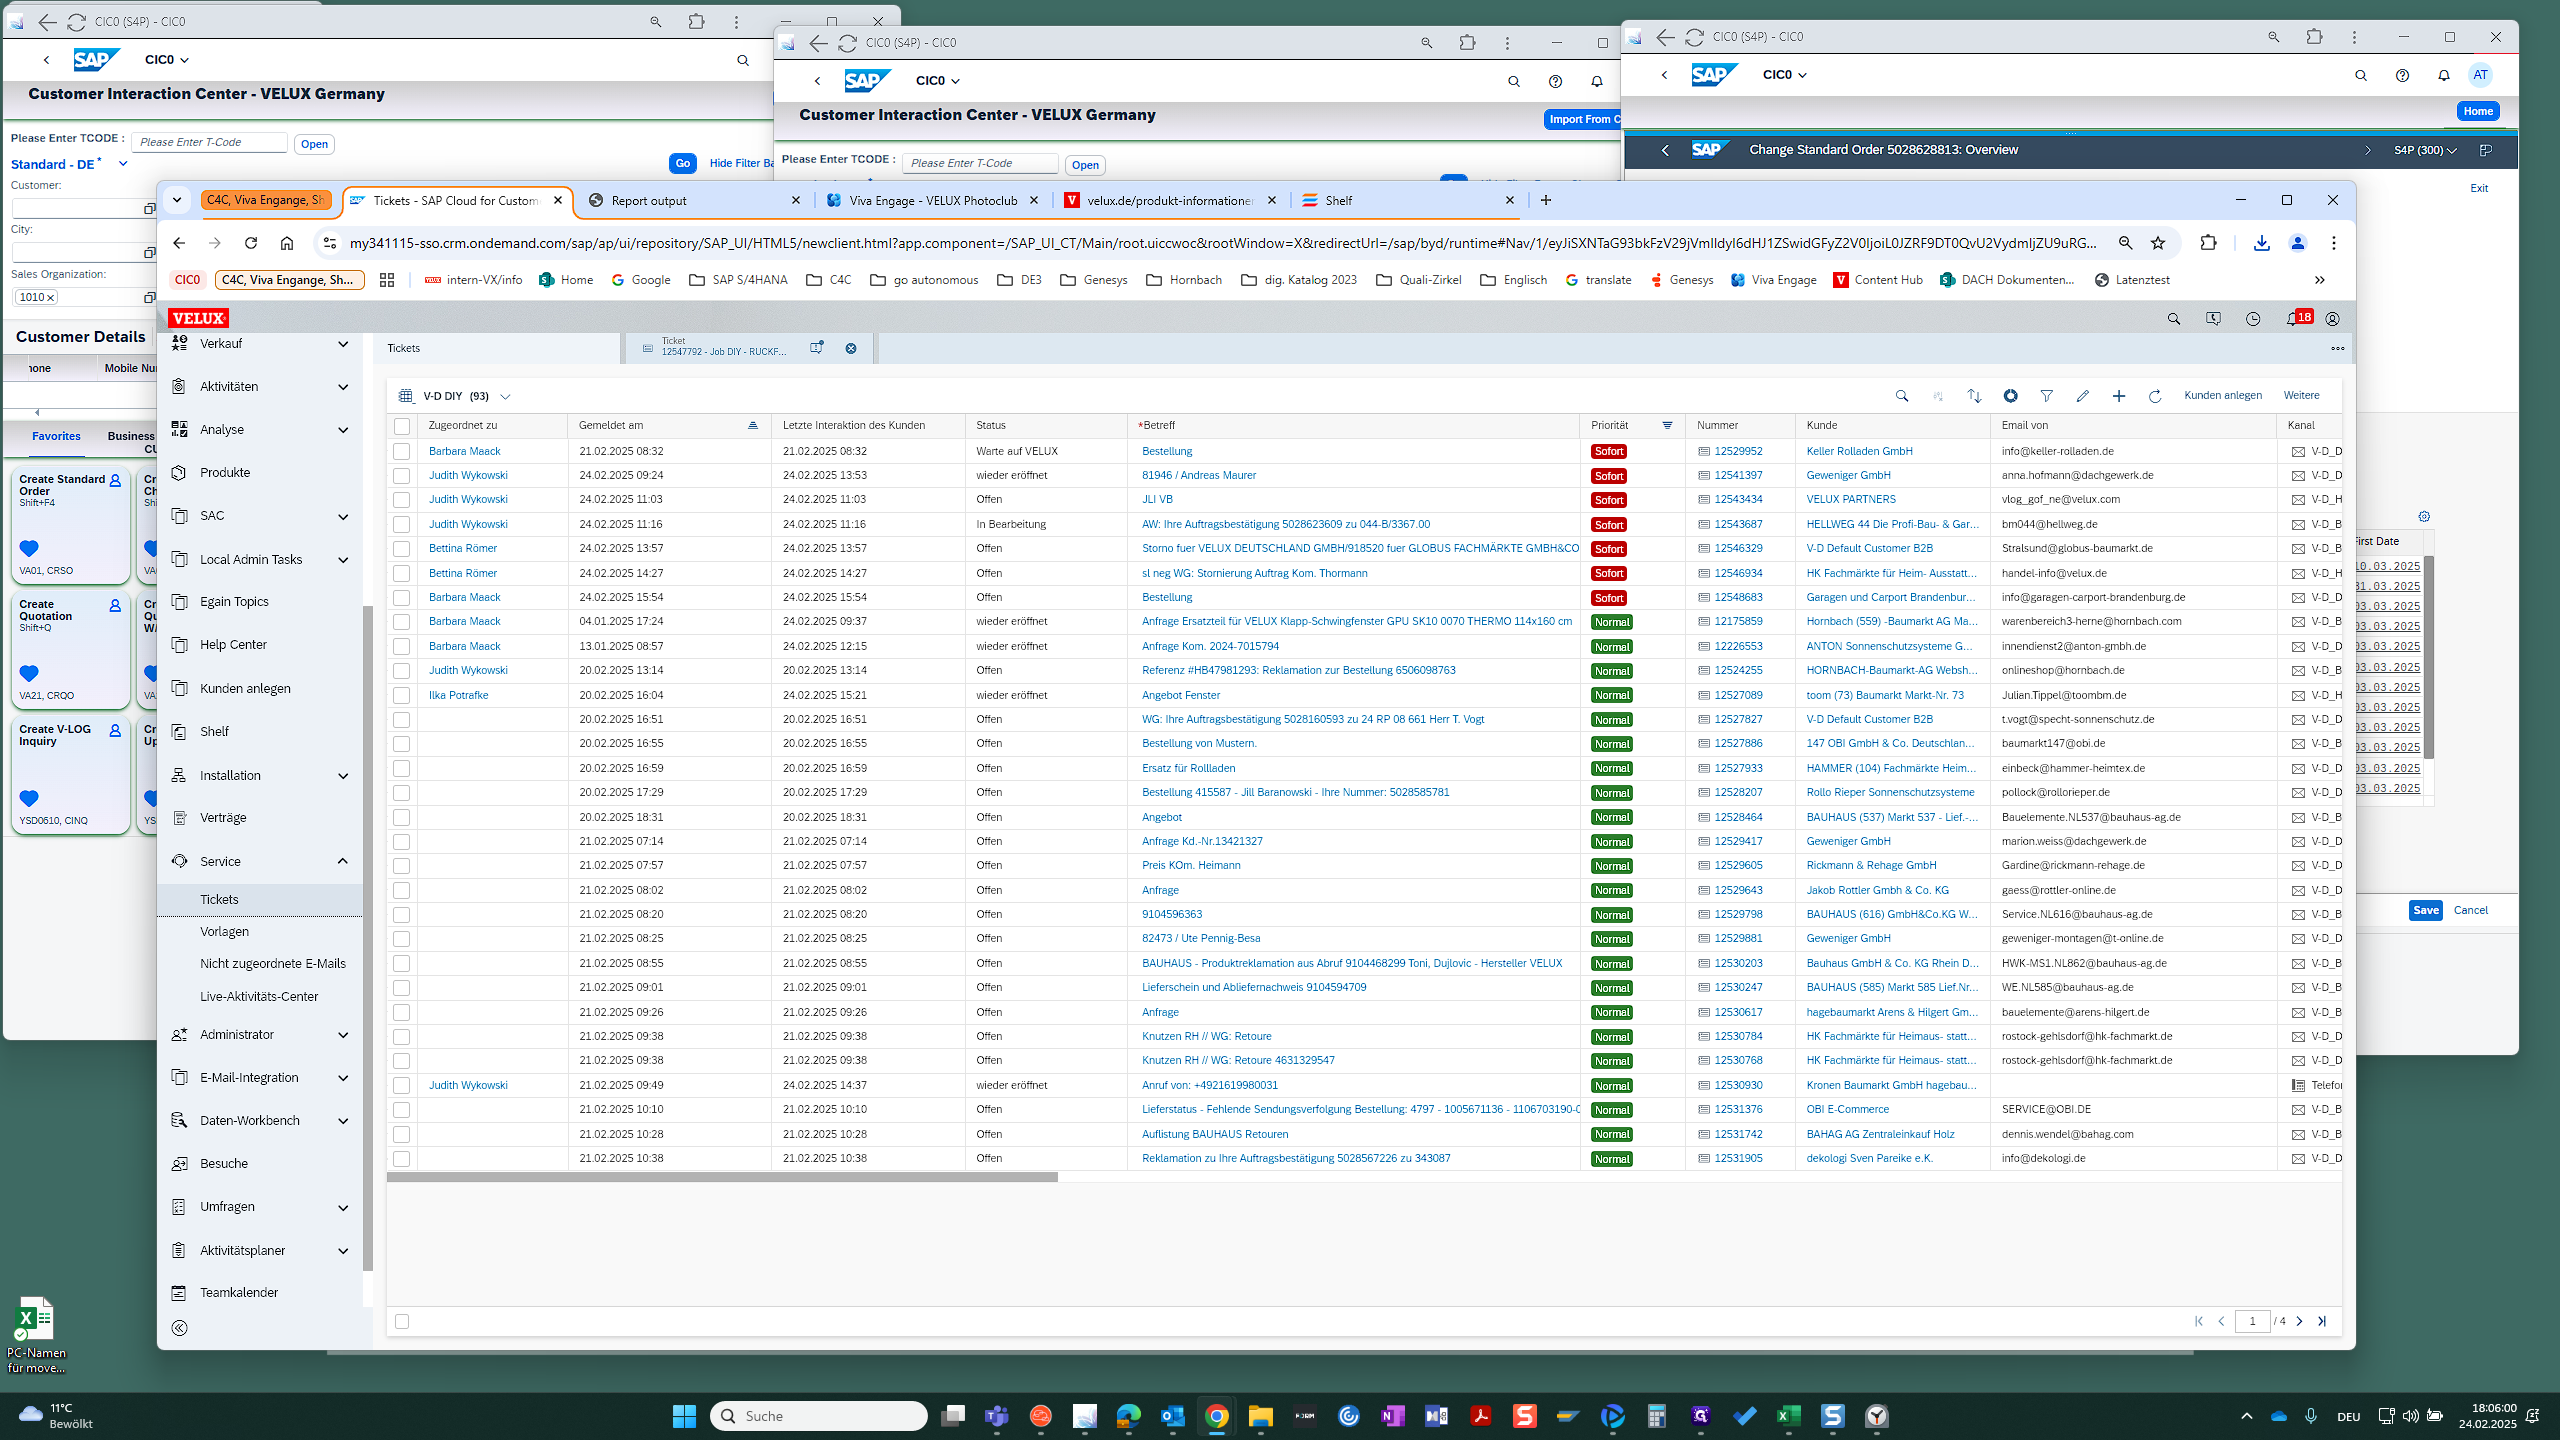
Task: Switch to the Viva Engage - VELUX Photoclub tab
Action: tap(932, 200)
